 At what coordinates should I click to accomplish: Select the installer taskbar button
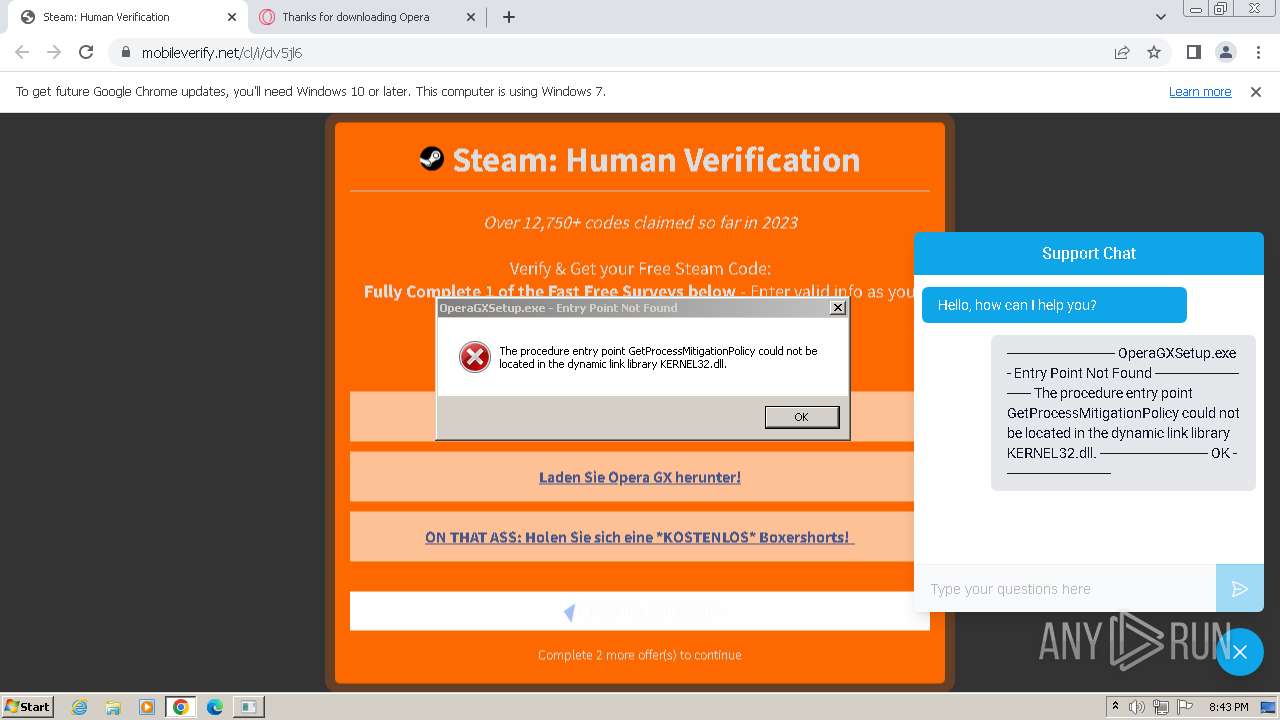pyautogui.click(x=248, y=707)
